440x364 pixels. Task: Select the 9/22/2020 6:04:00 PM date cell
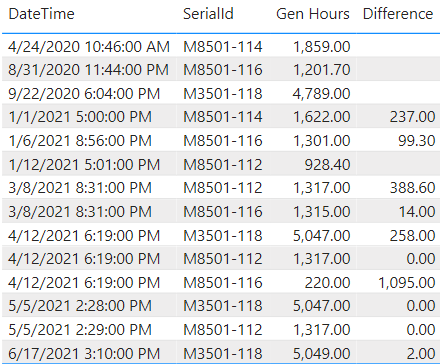84,94
